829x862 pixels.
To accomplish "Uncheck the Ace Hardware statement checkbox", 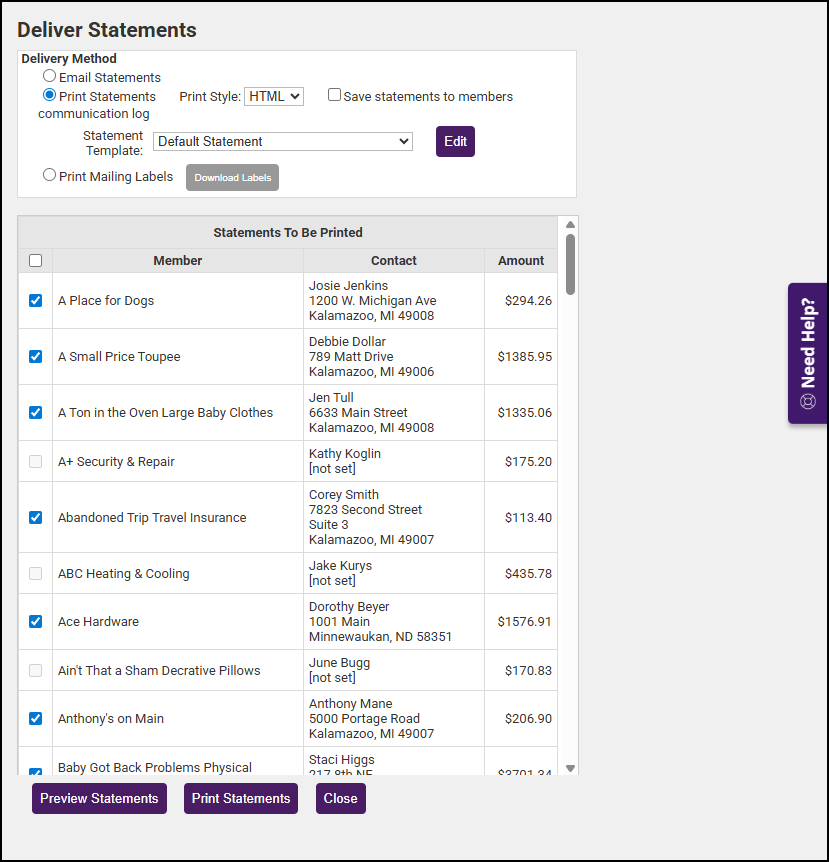I will pos(36,621).
